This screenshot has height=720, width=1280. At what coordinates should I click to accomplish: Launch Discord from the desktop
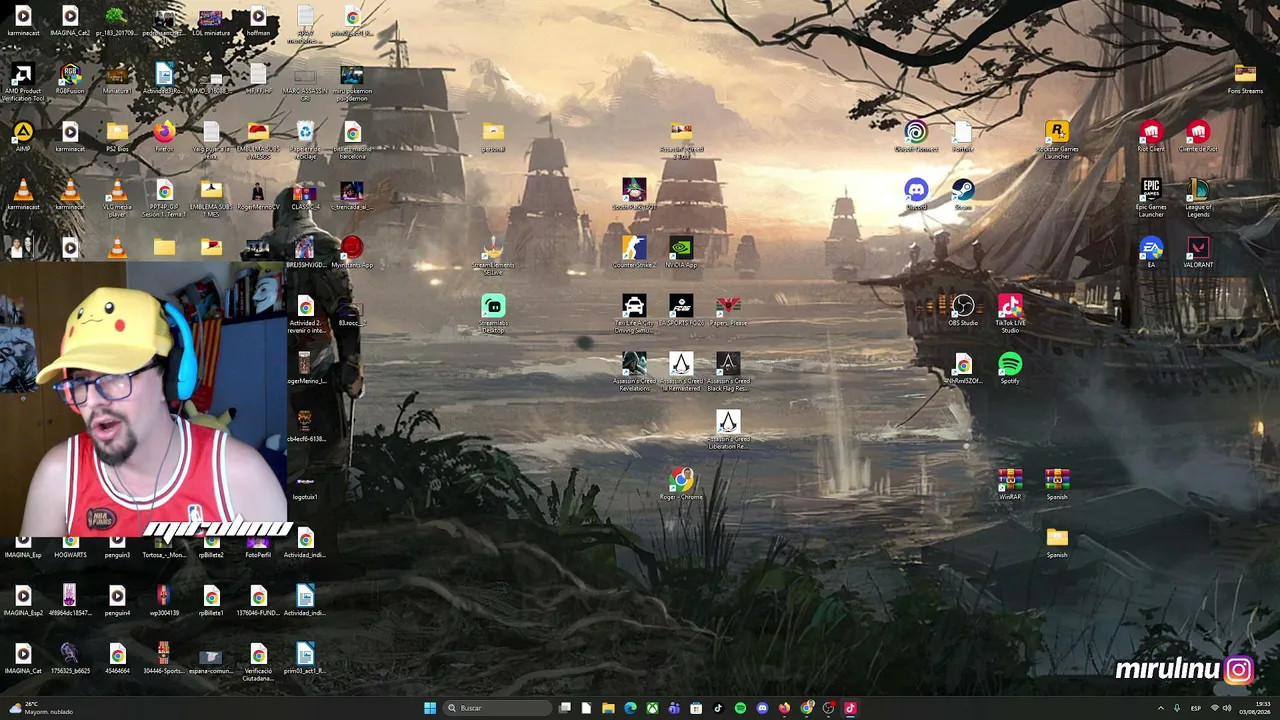pyautogui.click(x=916, y=195)
